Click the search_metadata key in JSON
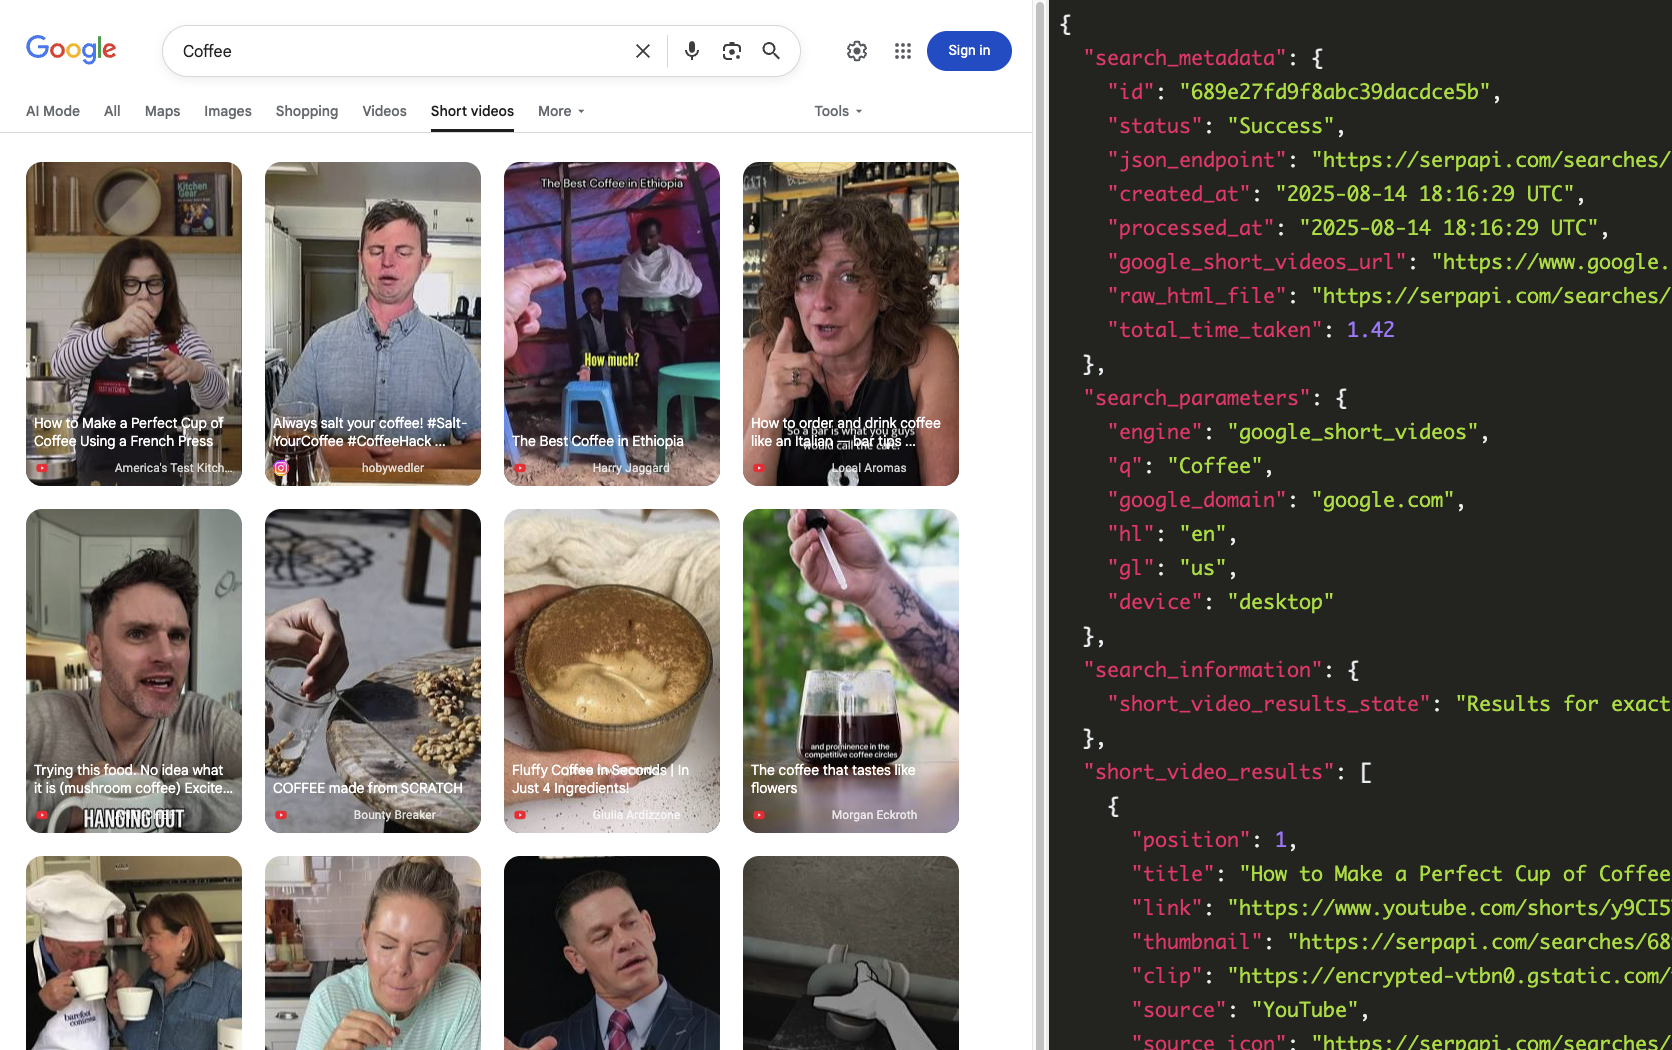This screenshot has height=1050, width=1672. (x=1186, y=58)
